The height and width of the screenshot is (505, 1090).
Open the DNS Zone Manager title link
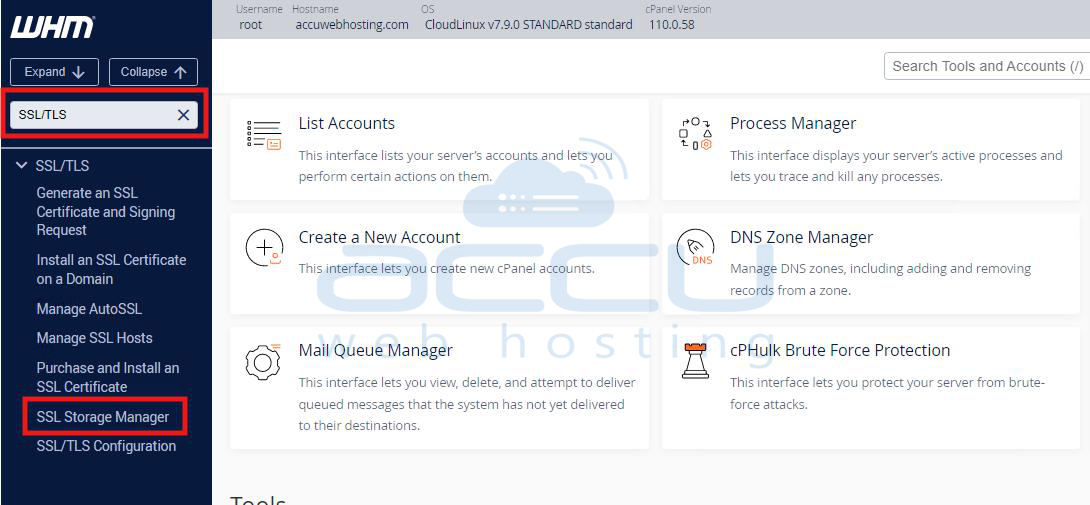pyautogui.click(x=802, y=237)
